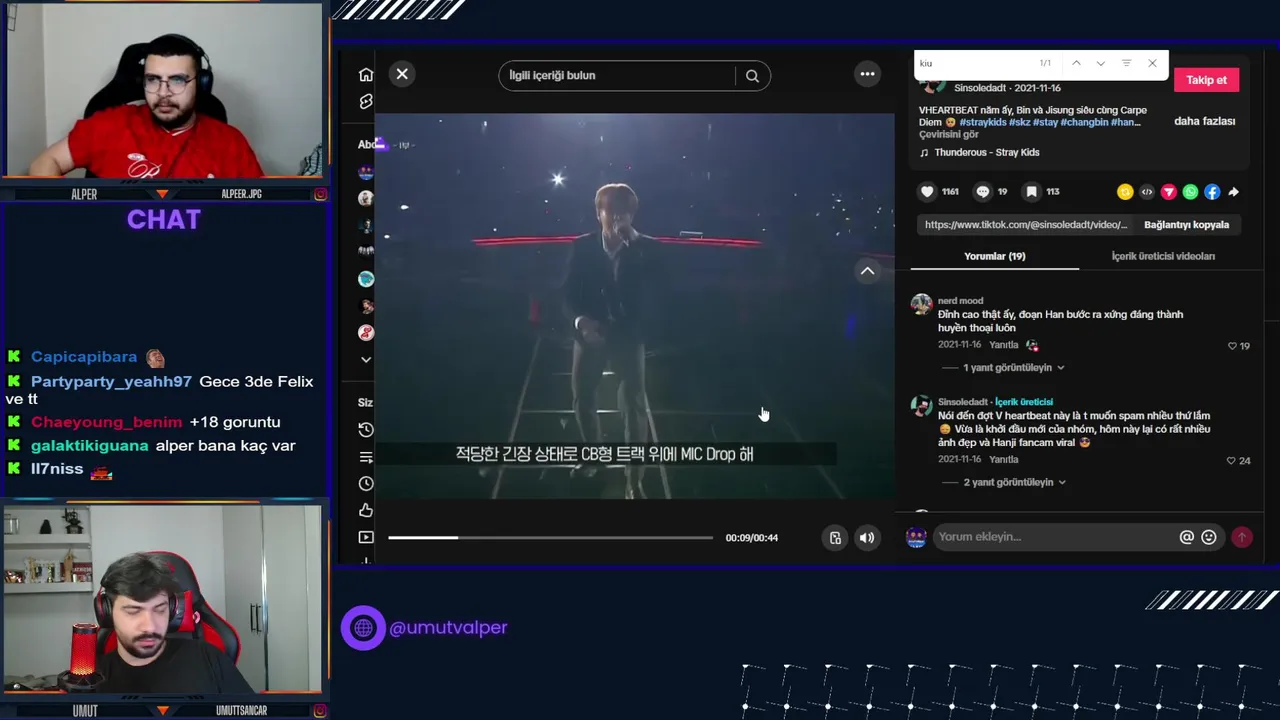Go to previous find result arrow
Screen dimensions: 1280x720
(x=1076, y=63)
